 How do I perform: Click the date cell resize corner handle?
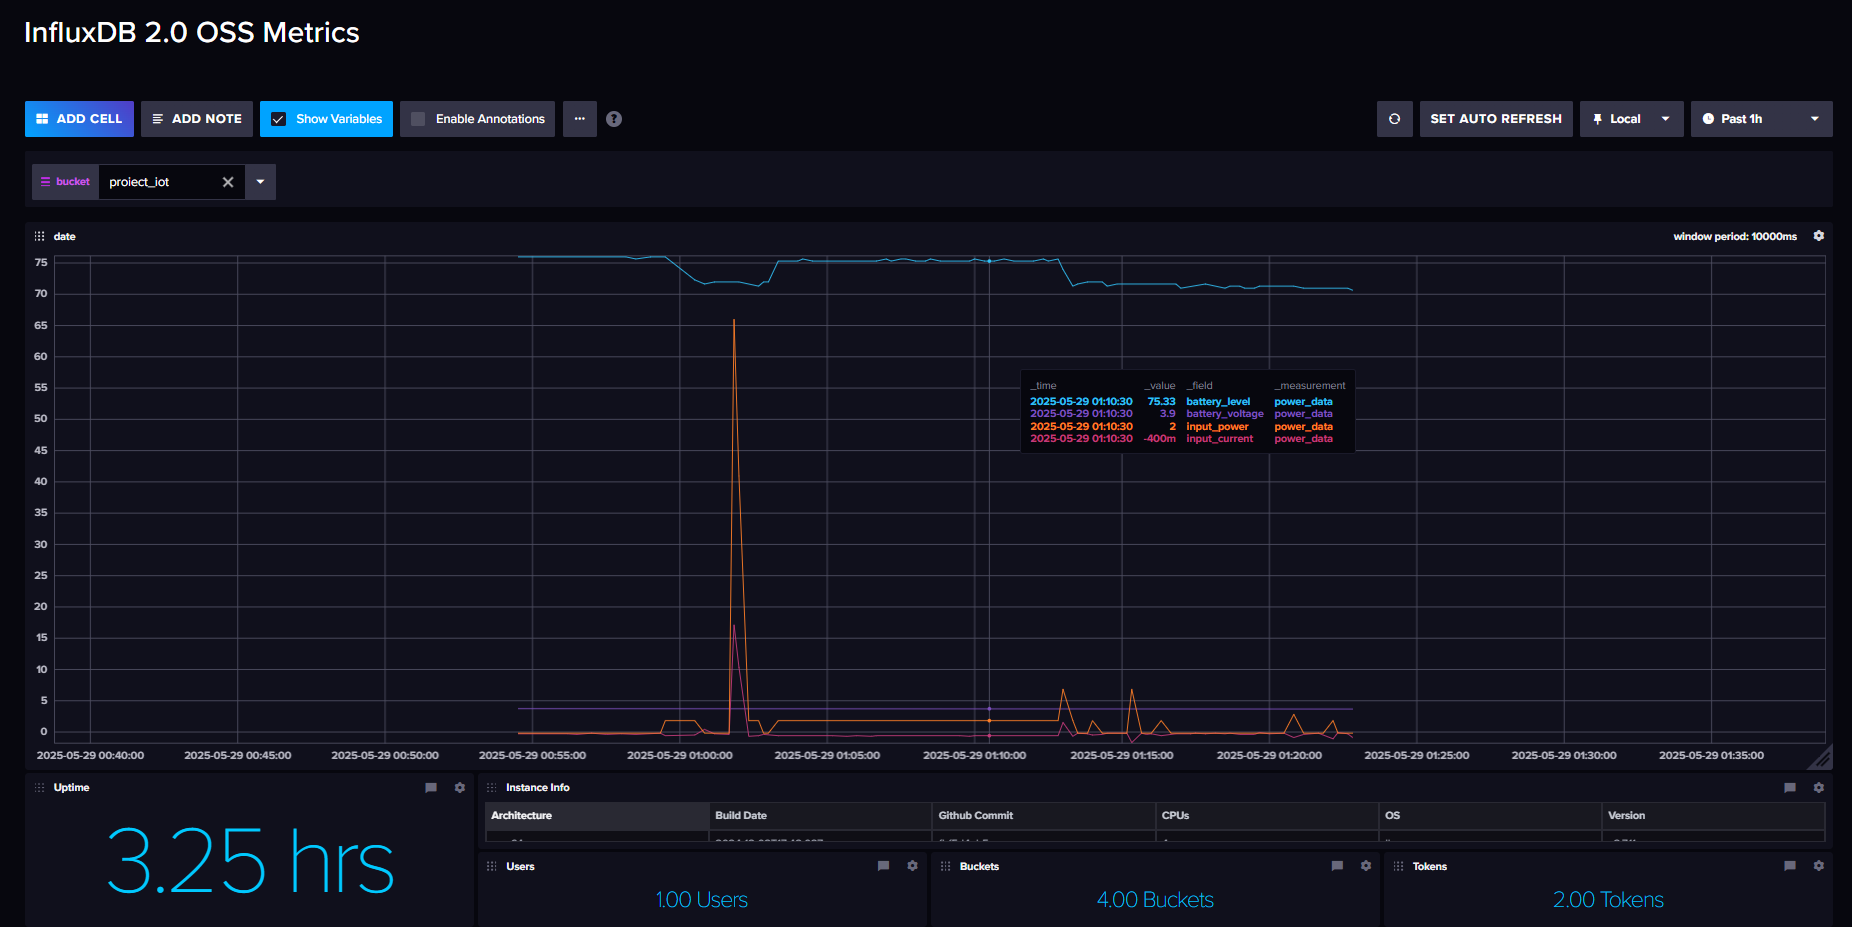1821,757
